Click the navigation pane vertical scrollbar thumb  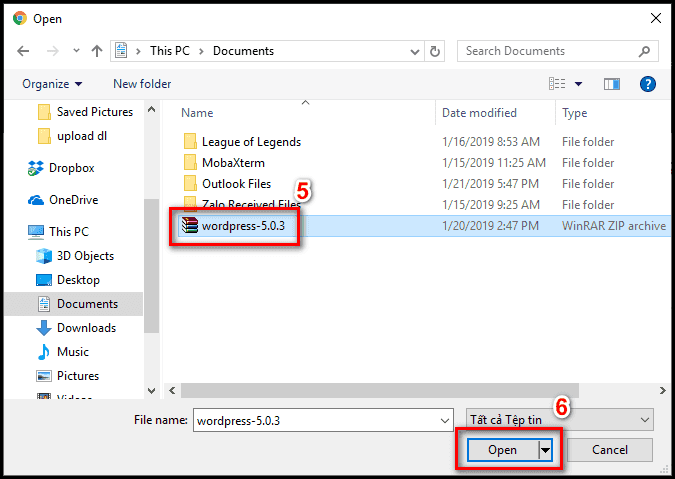point(152,266)
